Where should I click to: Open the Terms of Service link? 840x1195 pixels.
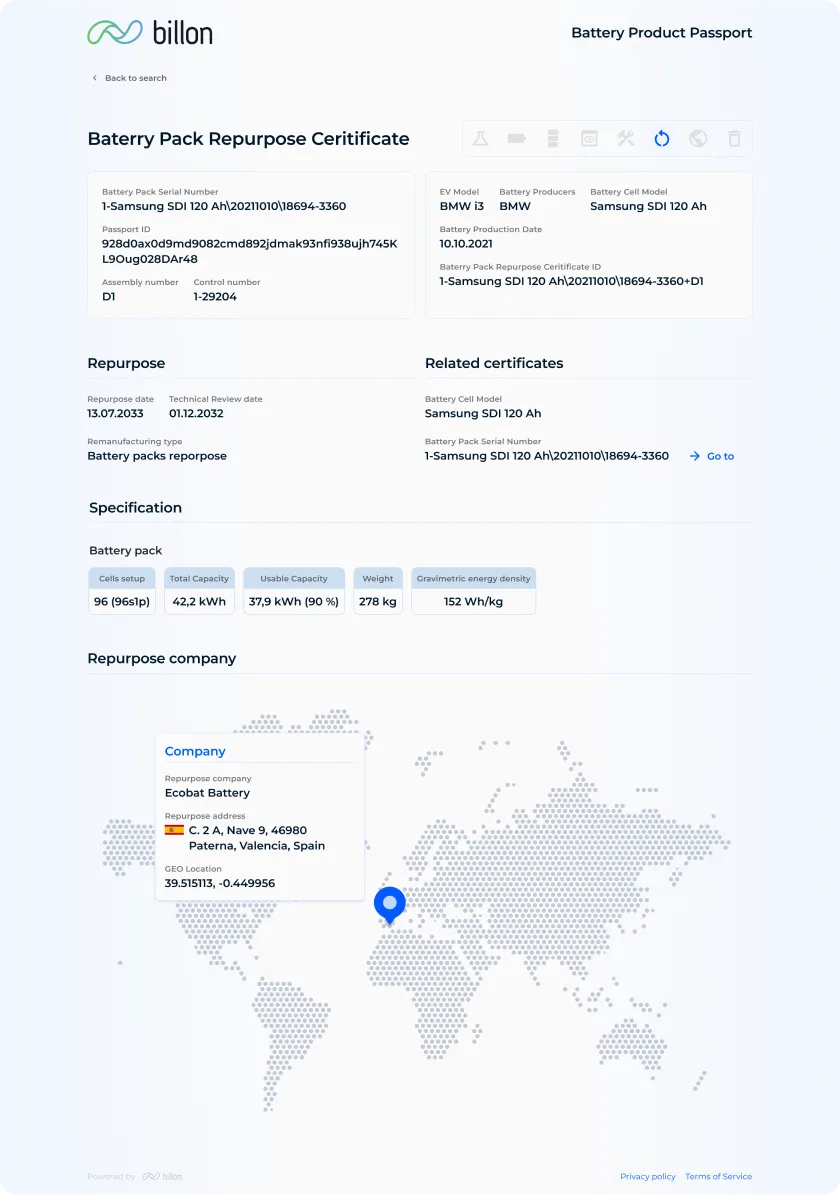[719, 1177]
